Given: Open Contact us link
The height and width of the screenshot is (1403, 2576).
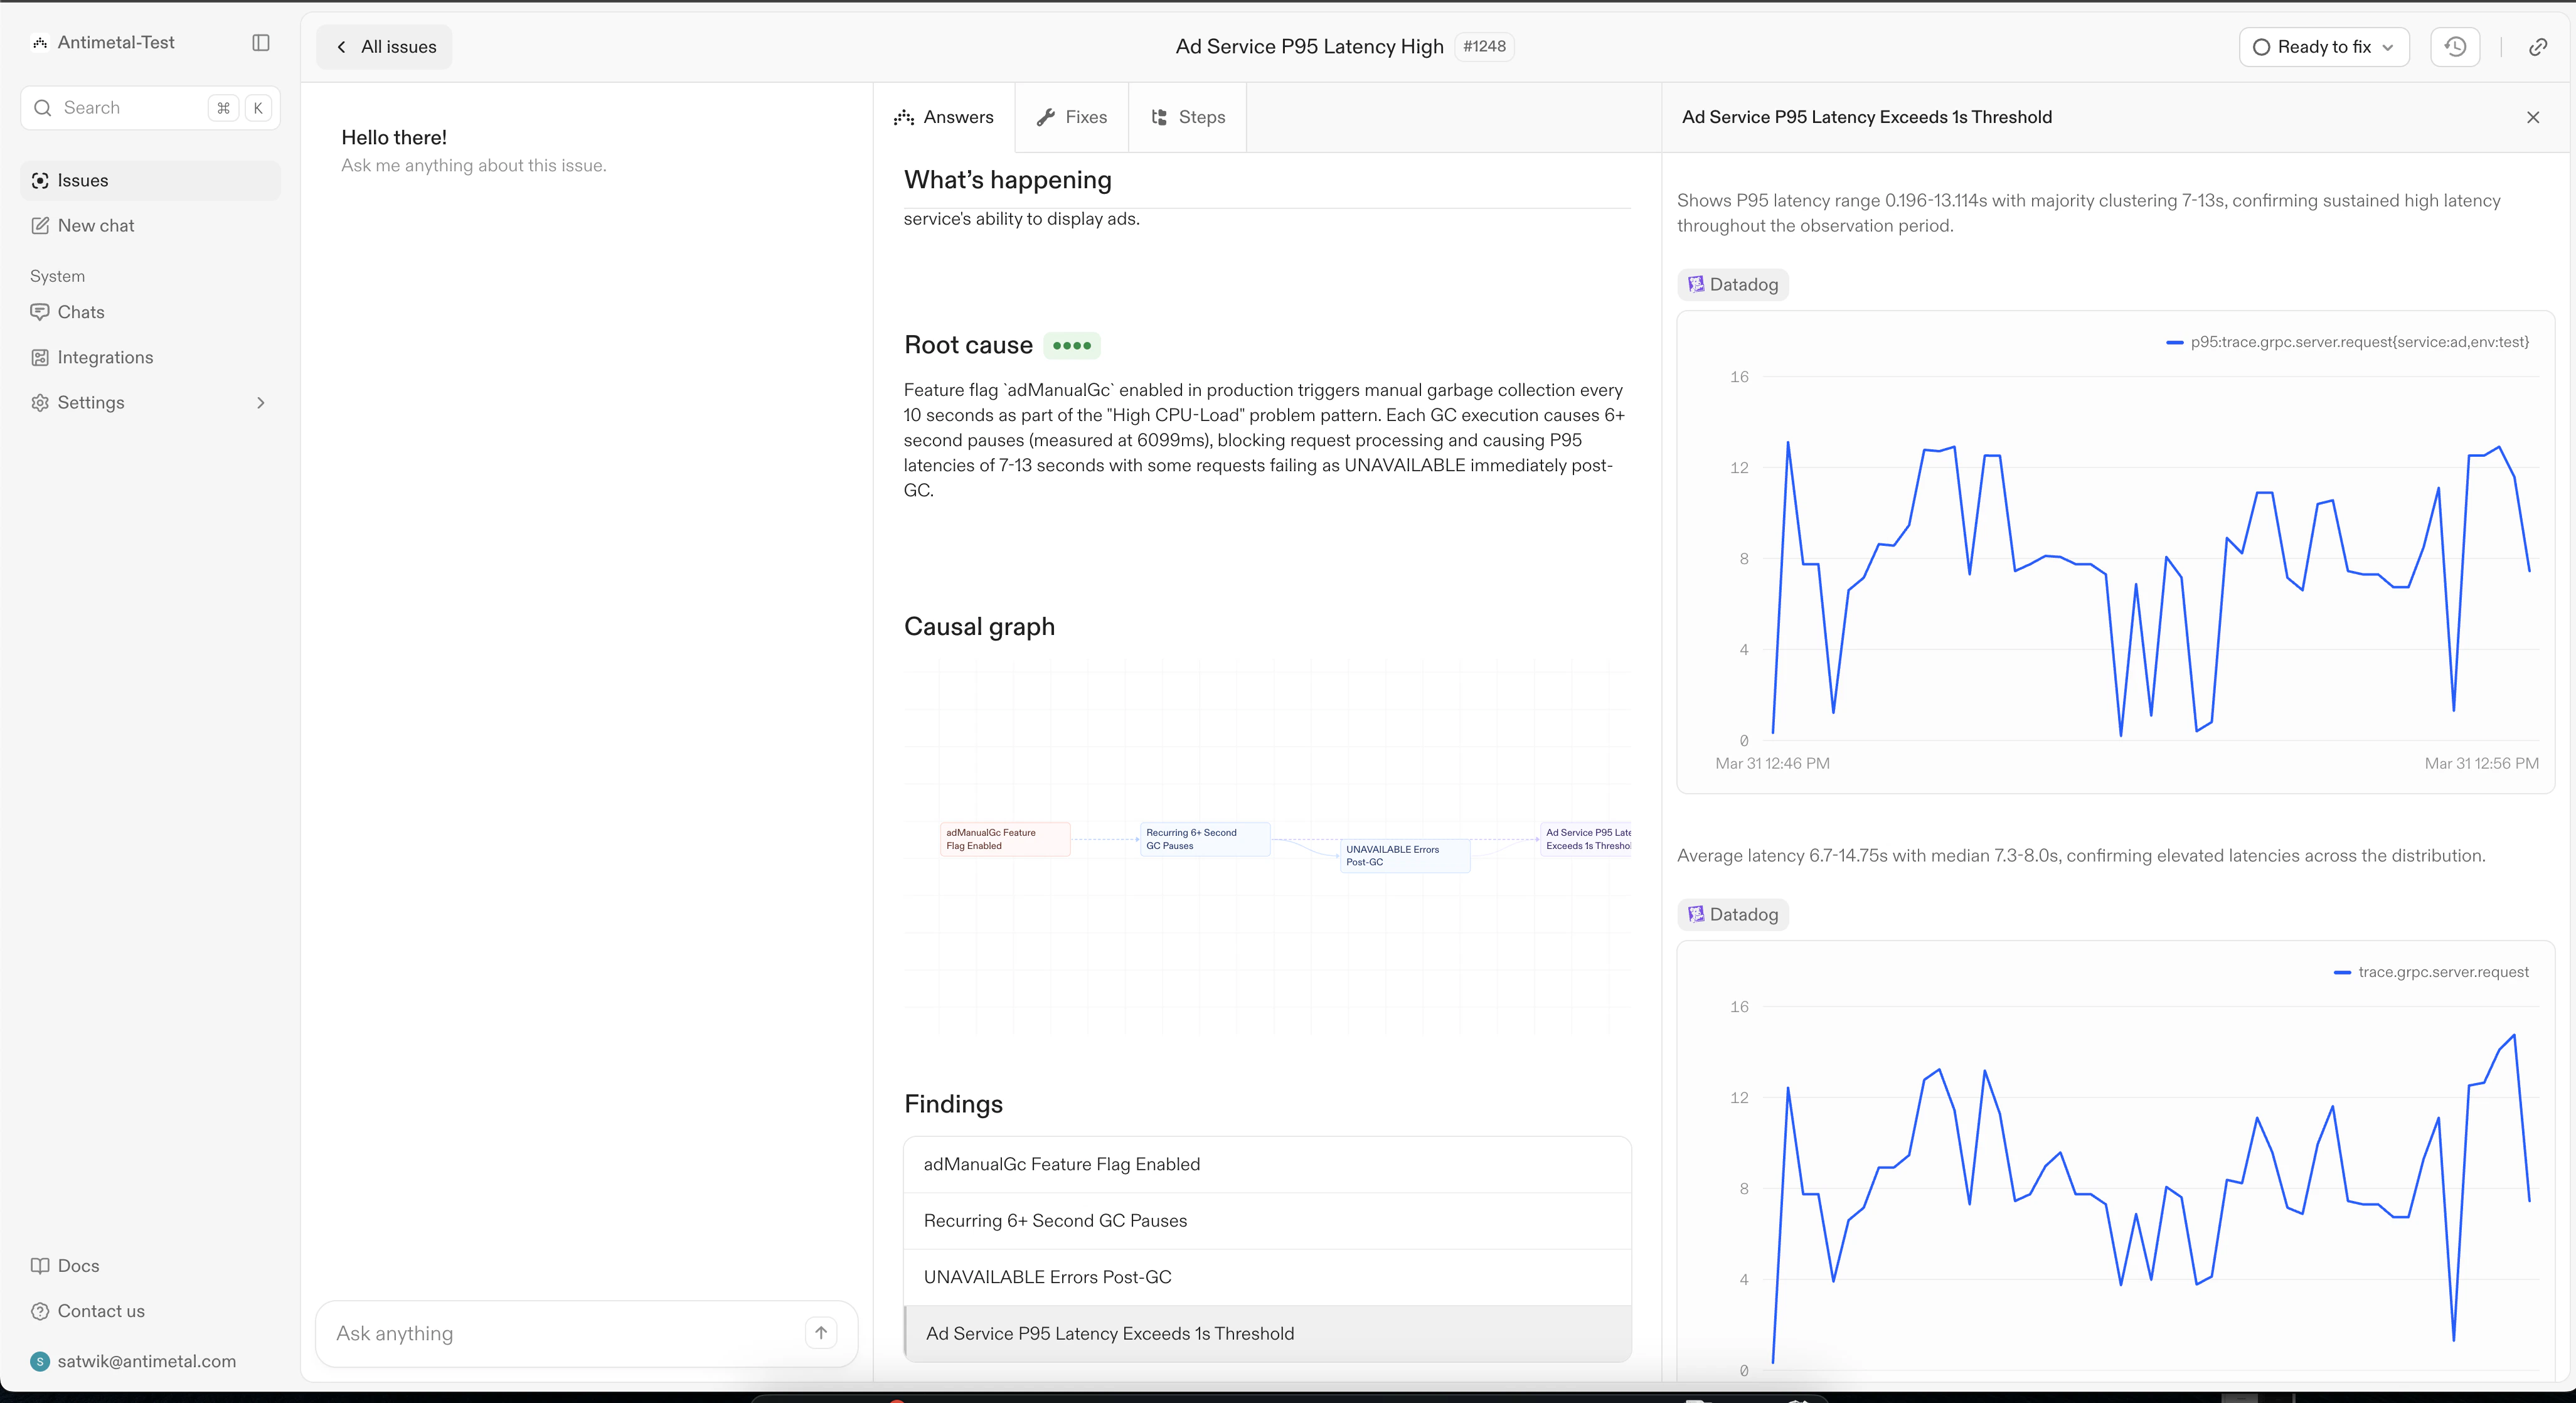Looking at the screenshot, I should [x=100, y=1310].
